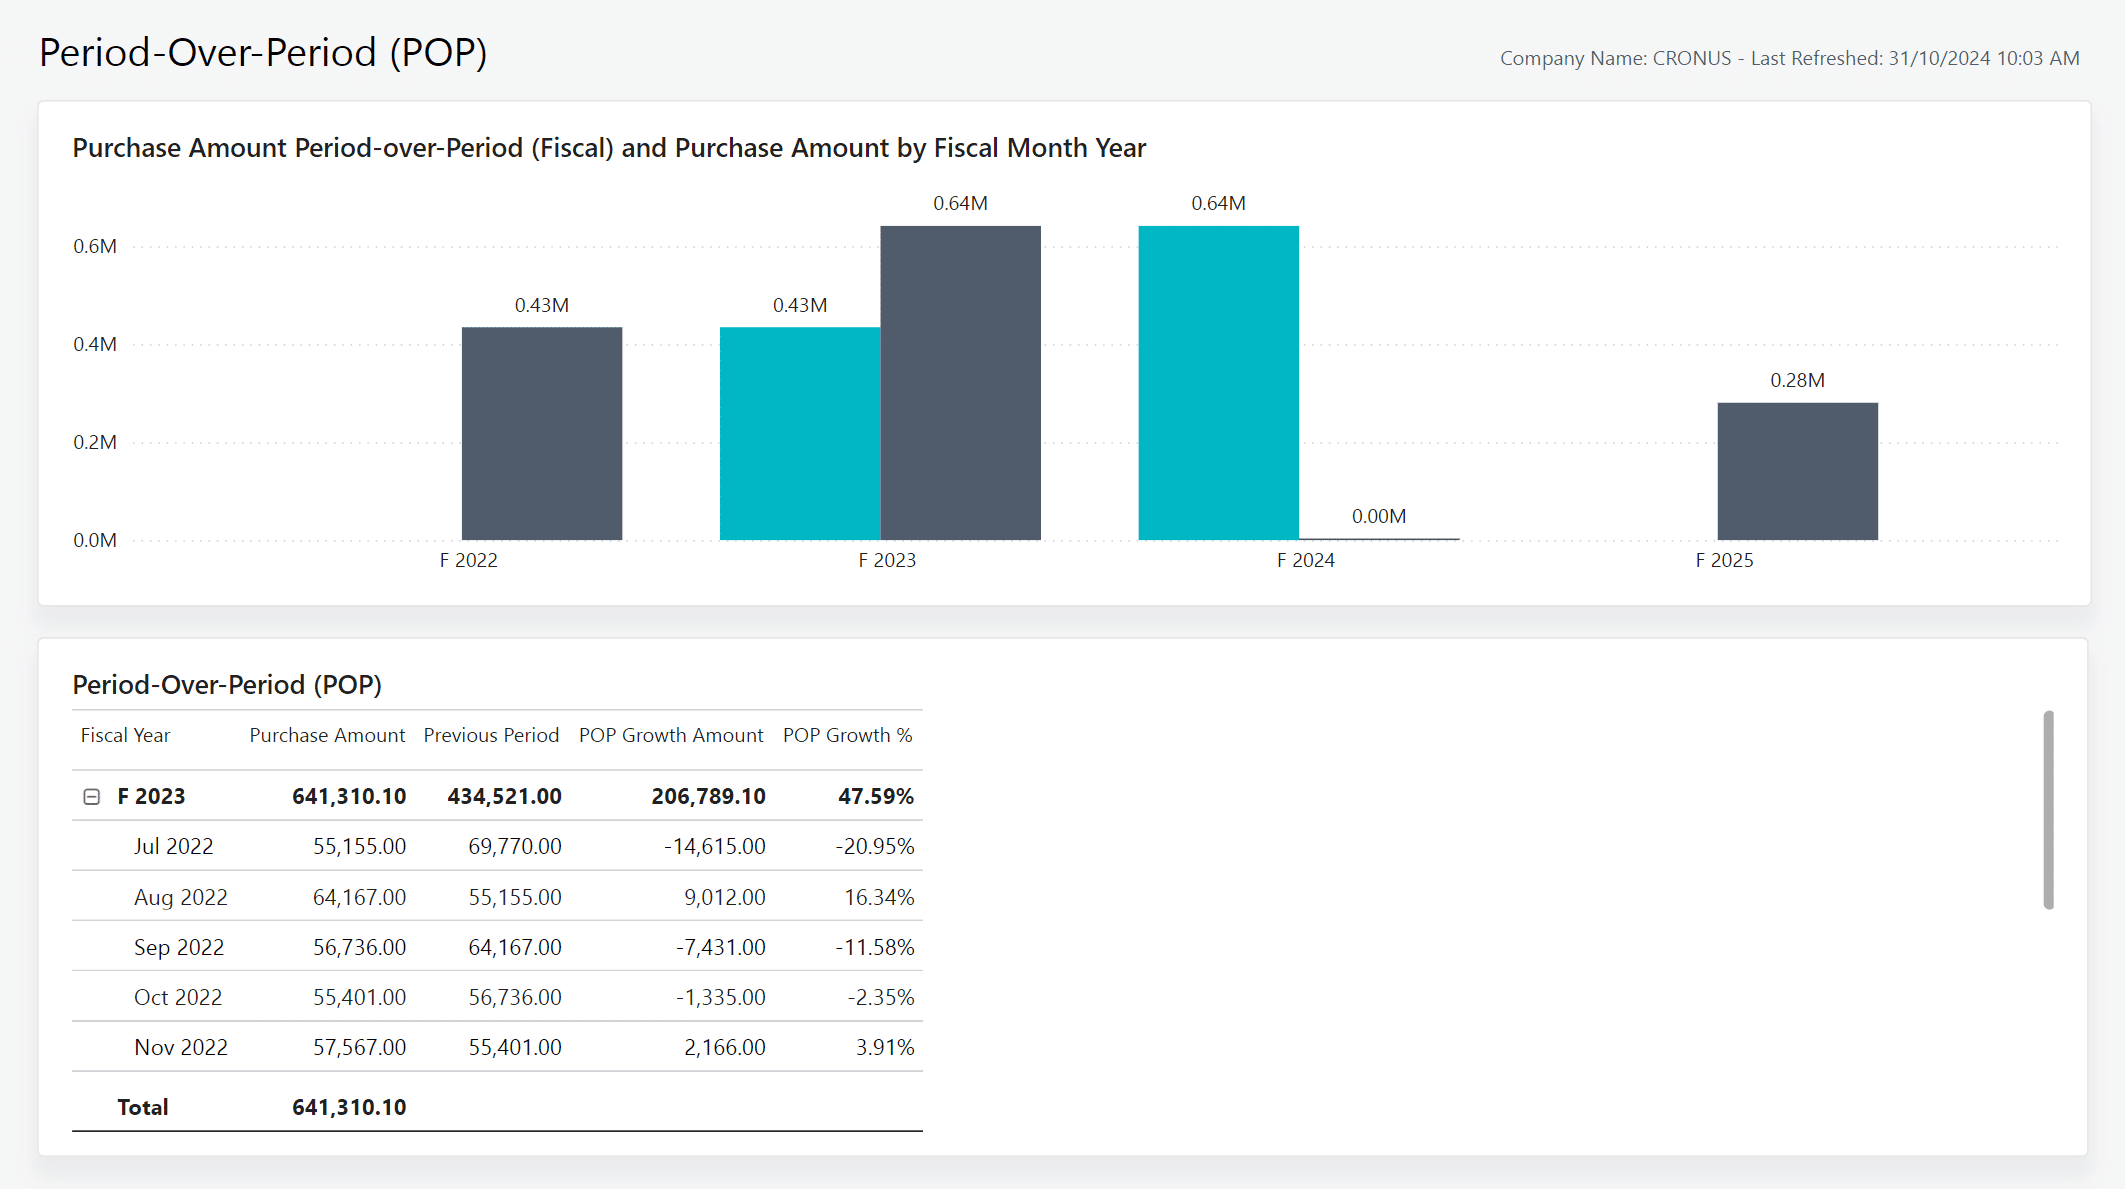
Task: Click growth amount 9,012.00
Action: [x=725, y=897]
